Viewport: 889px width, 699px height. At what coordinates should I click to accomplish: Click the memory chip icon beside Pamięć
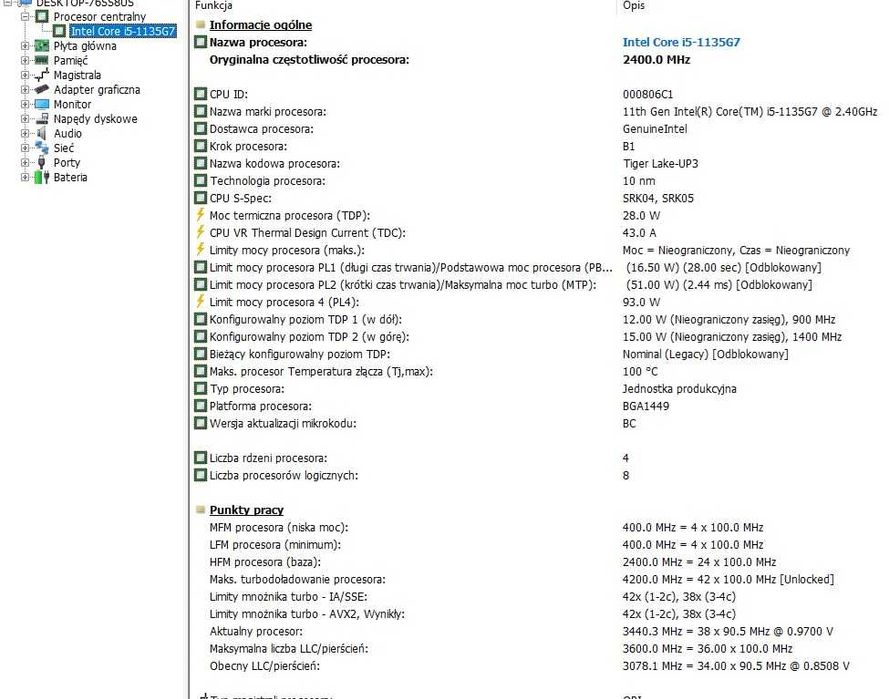coord(41,60)
